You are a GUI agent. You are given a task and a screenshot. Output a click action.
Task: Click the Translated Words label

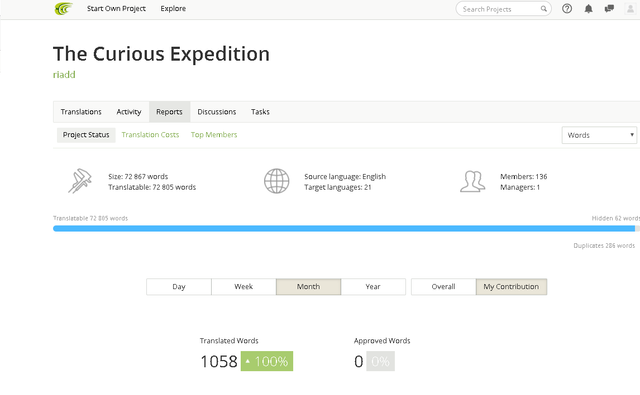[229, 341]
